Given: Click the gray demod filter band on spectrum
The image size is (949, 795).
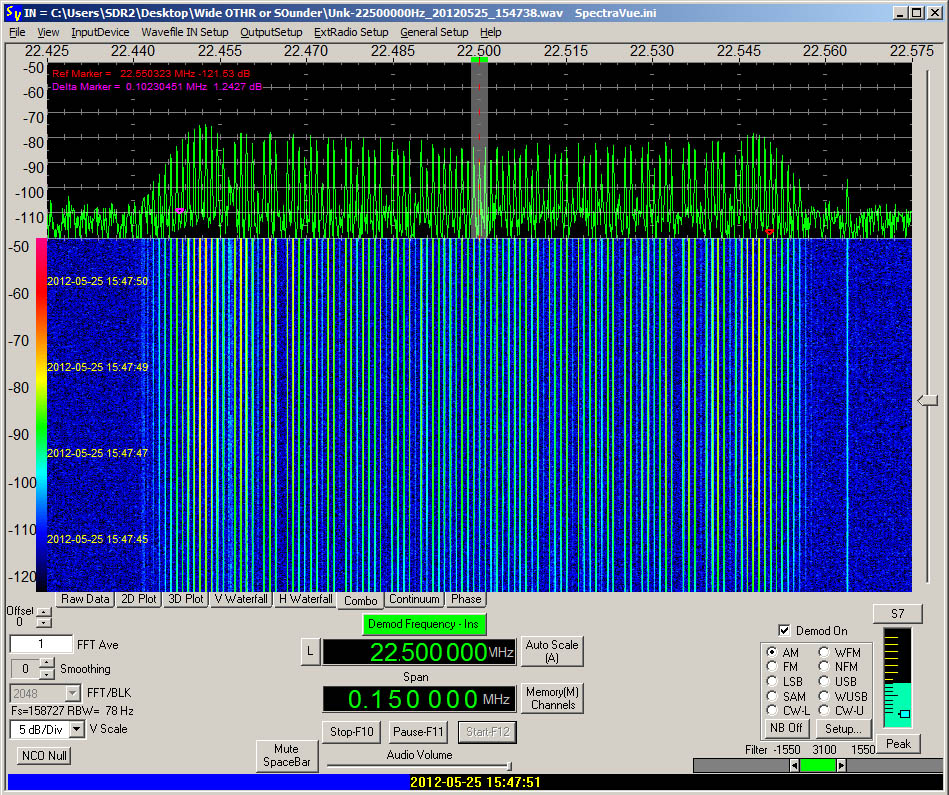Looking at the screenshot, I should [x=479, y=150].
